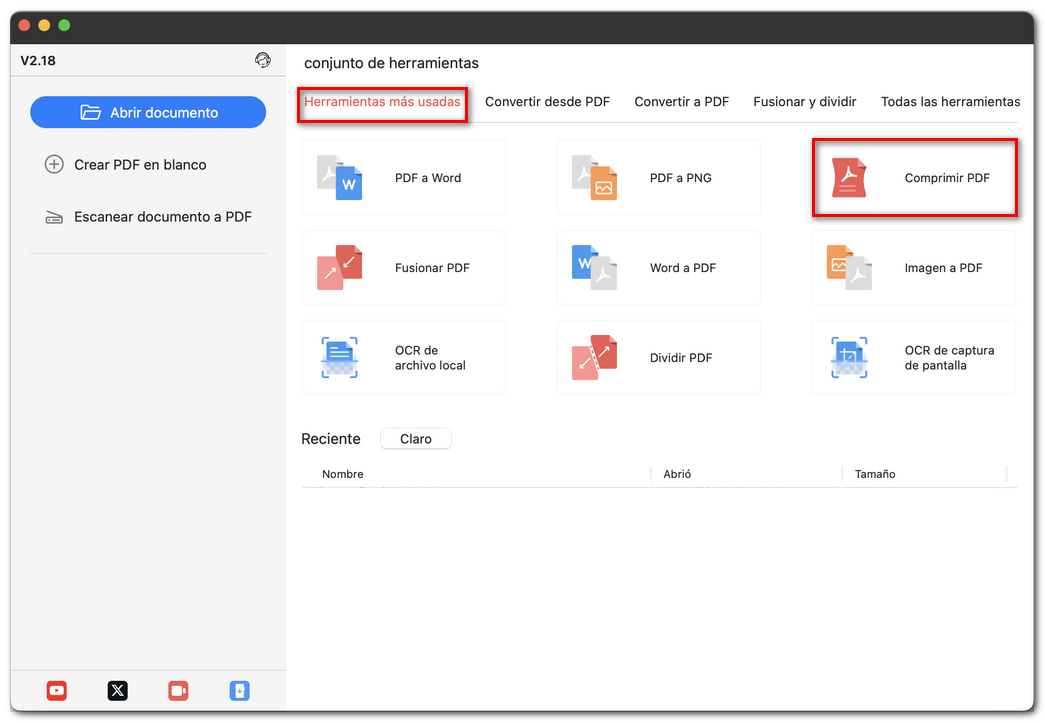Select the Dividir PDF tool
1045x723 pixels.
(x=658, y=357)
